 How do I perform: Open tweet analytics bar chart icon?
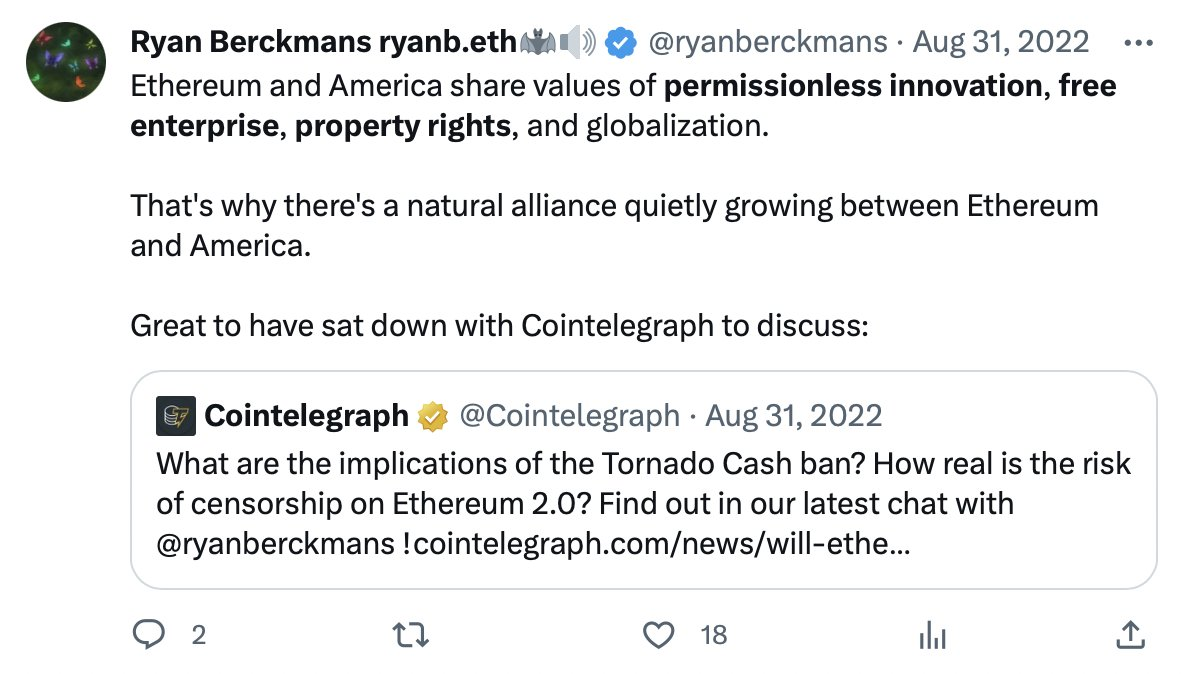[x=931, y=634]
